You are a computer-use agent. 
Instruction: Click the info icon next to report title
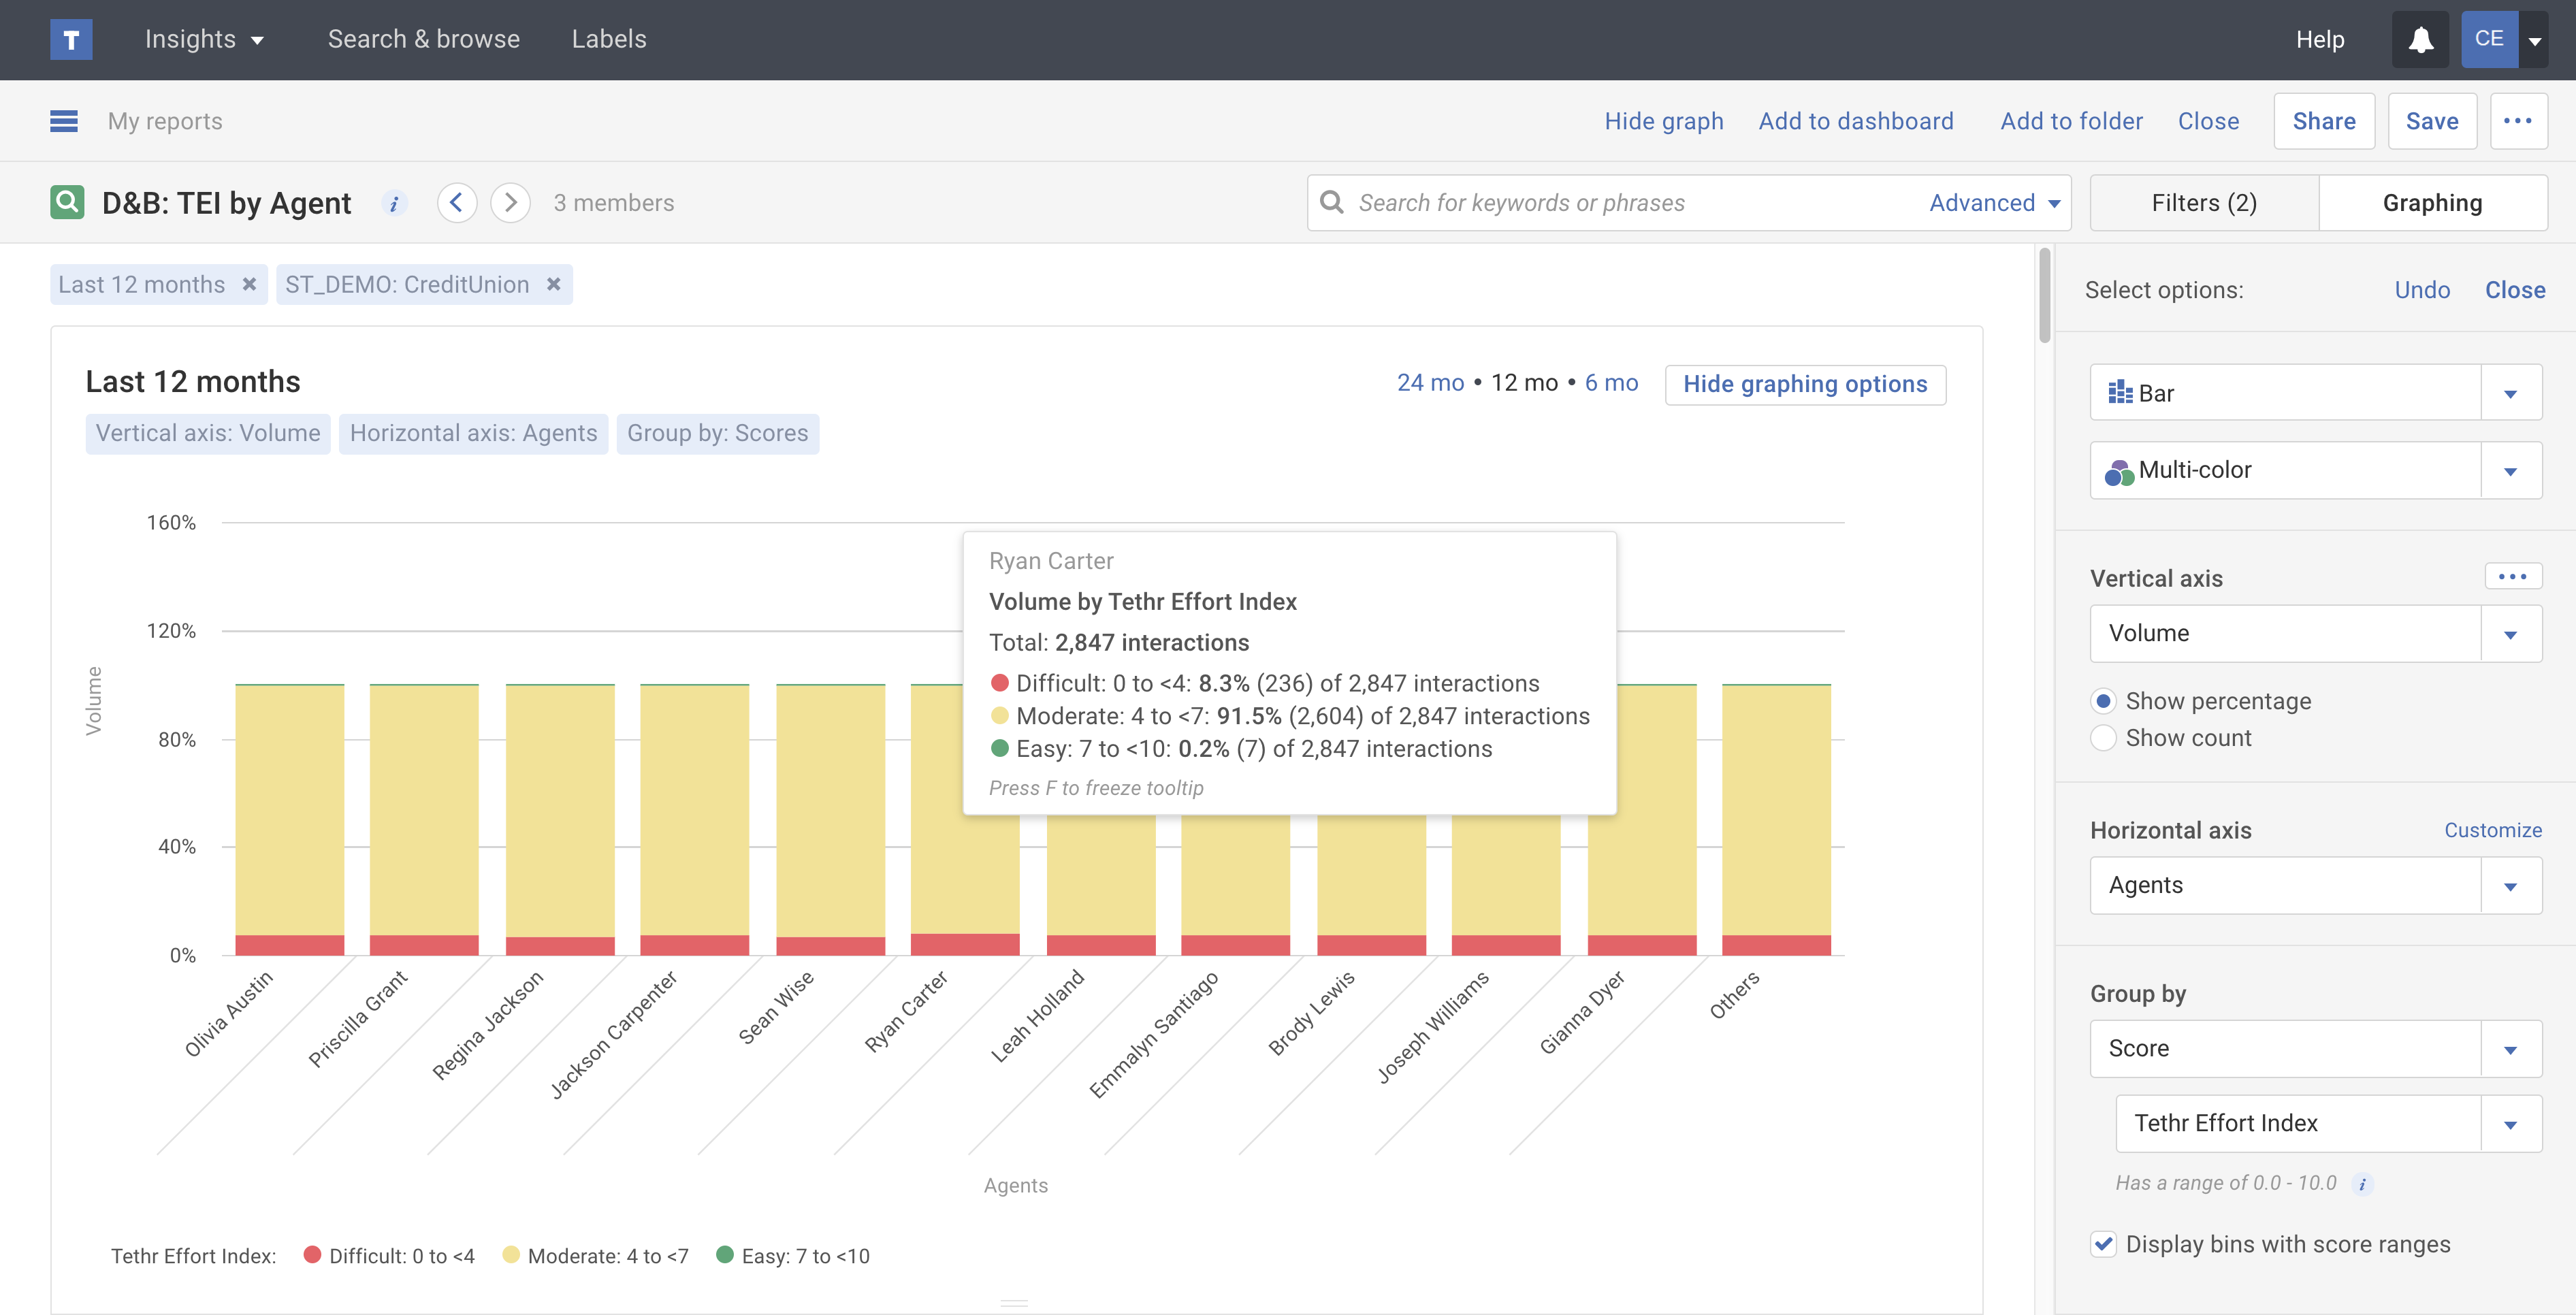tap(394, 203)
